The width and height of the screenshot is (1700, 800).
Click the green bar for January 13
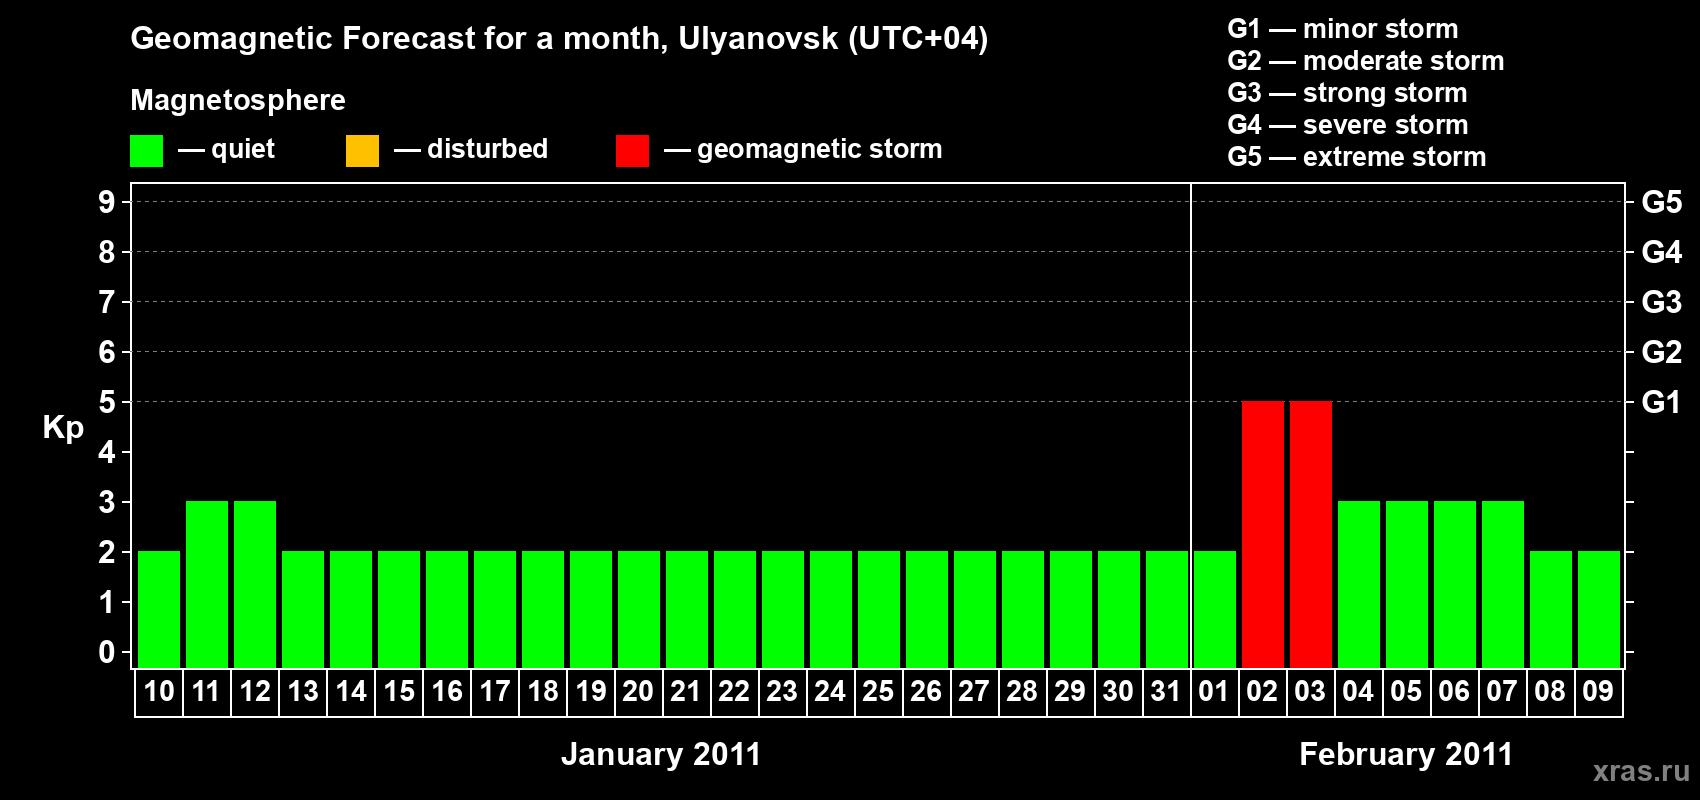[303, 609]
